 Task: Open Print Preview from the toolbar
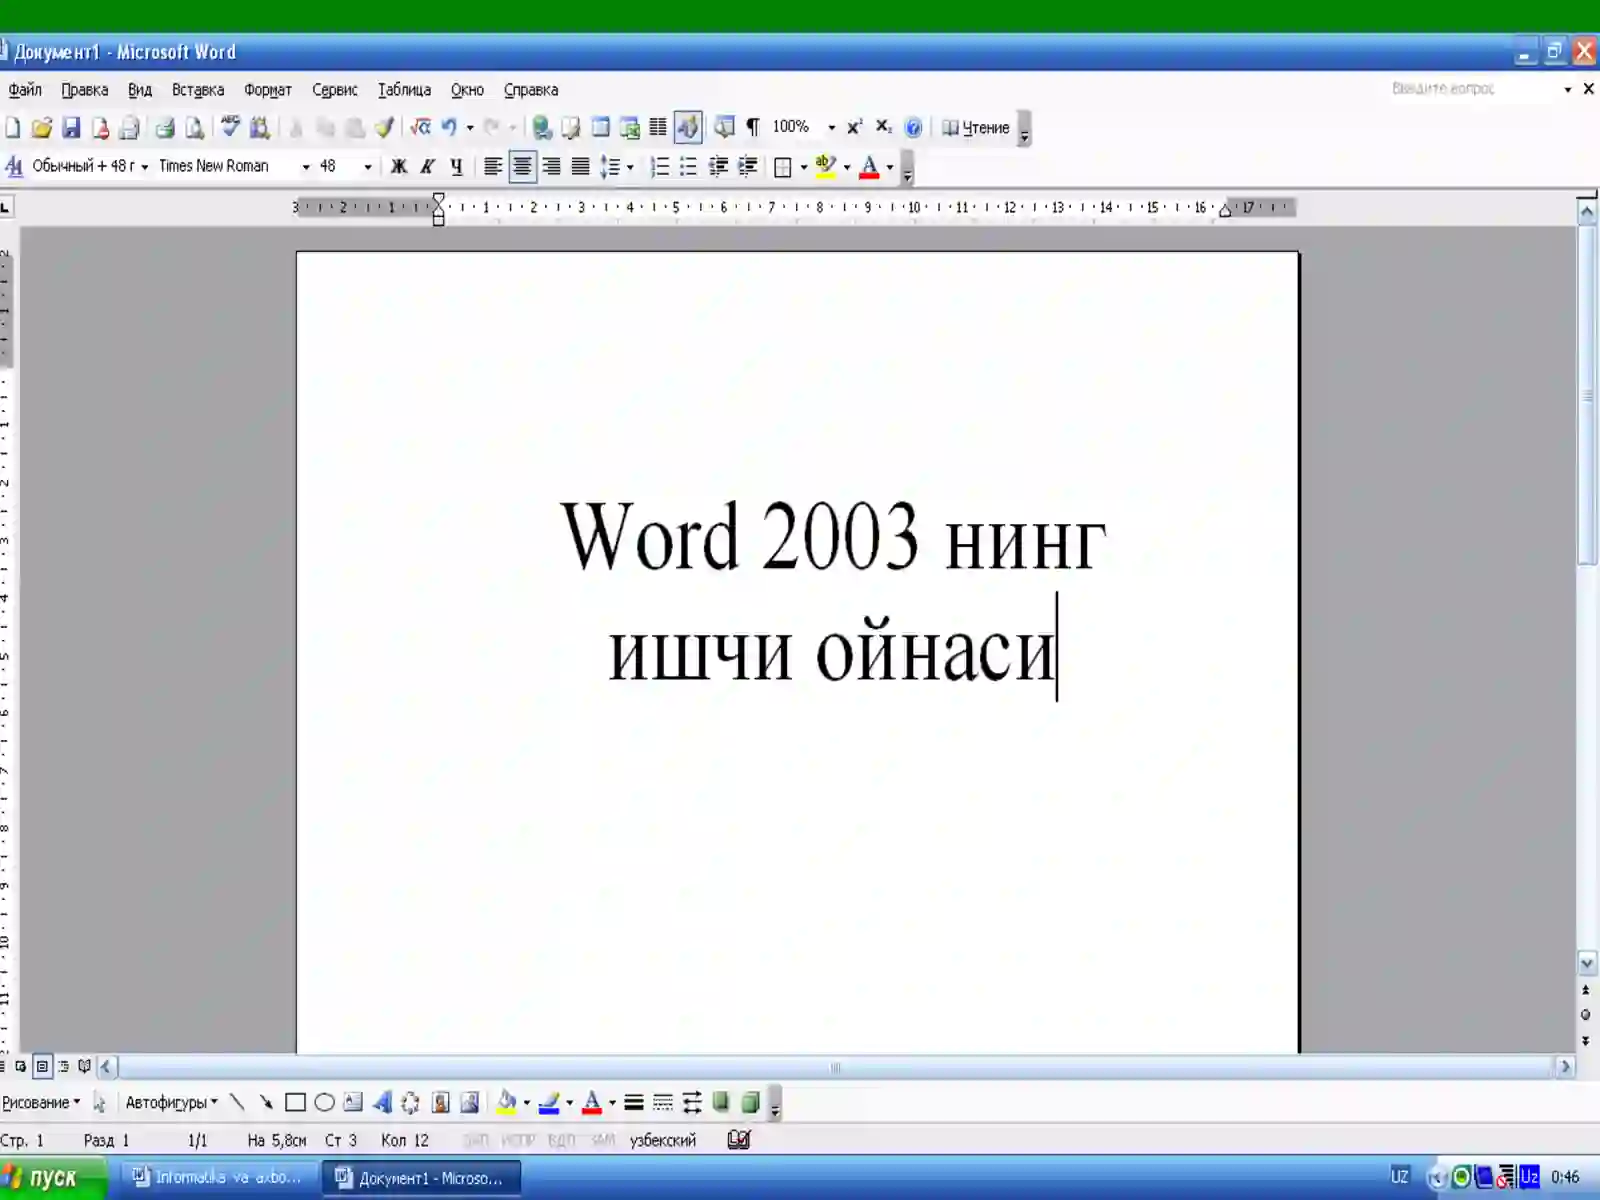(195, 128)
